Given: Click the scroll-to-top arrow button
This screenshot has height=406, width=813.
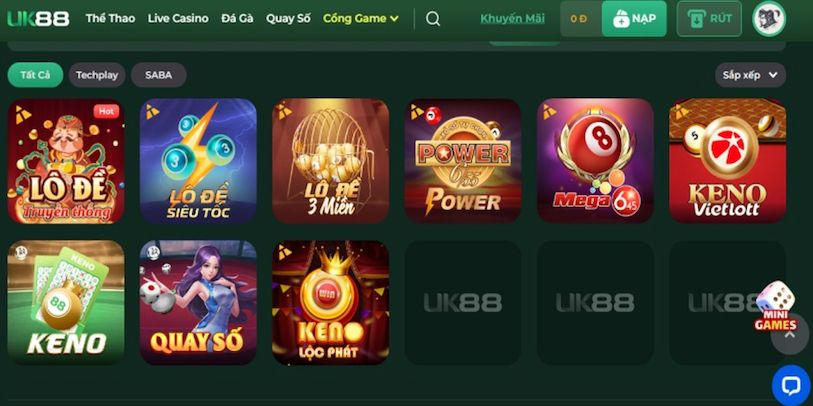Looking at the screenshot, I should tap(790, 335).
